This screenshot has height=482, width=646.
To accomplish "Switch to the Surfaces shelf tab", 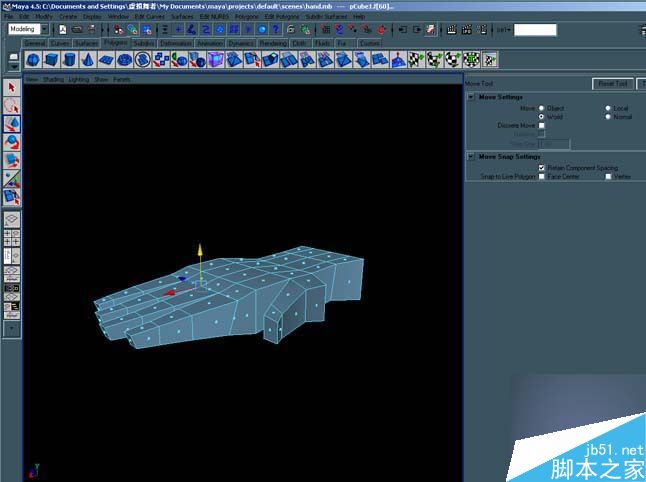I will pyautogui.click(x=87, y=43).
